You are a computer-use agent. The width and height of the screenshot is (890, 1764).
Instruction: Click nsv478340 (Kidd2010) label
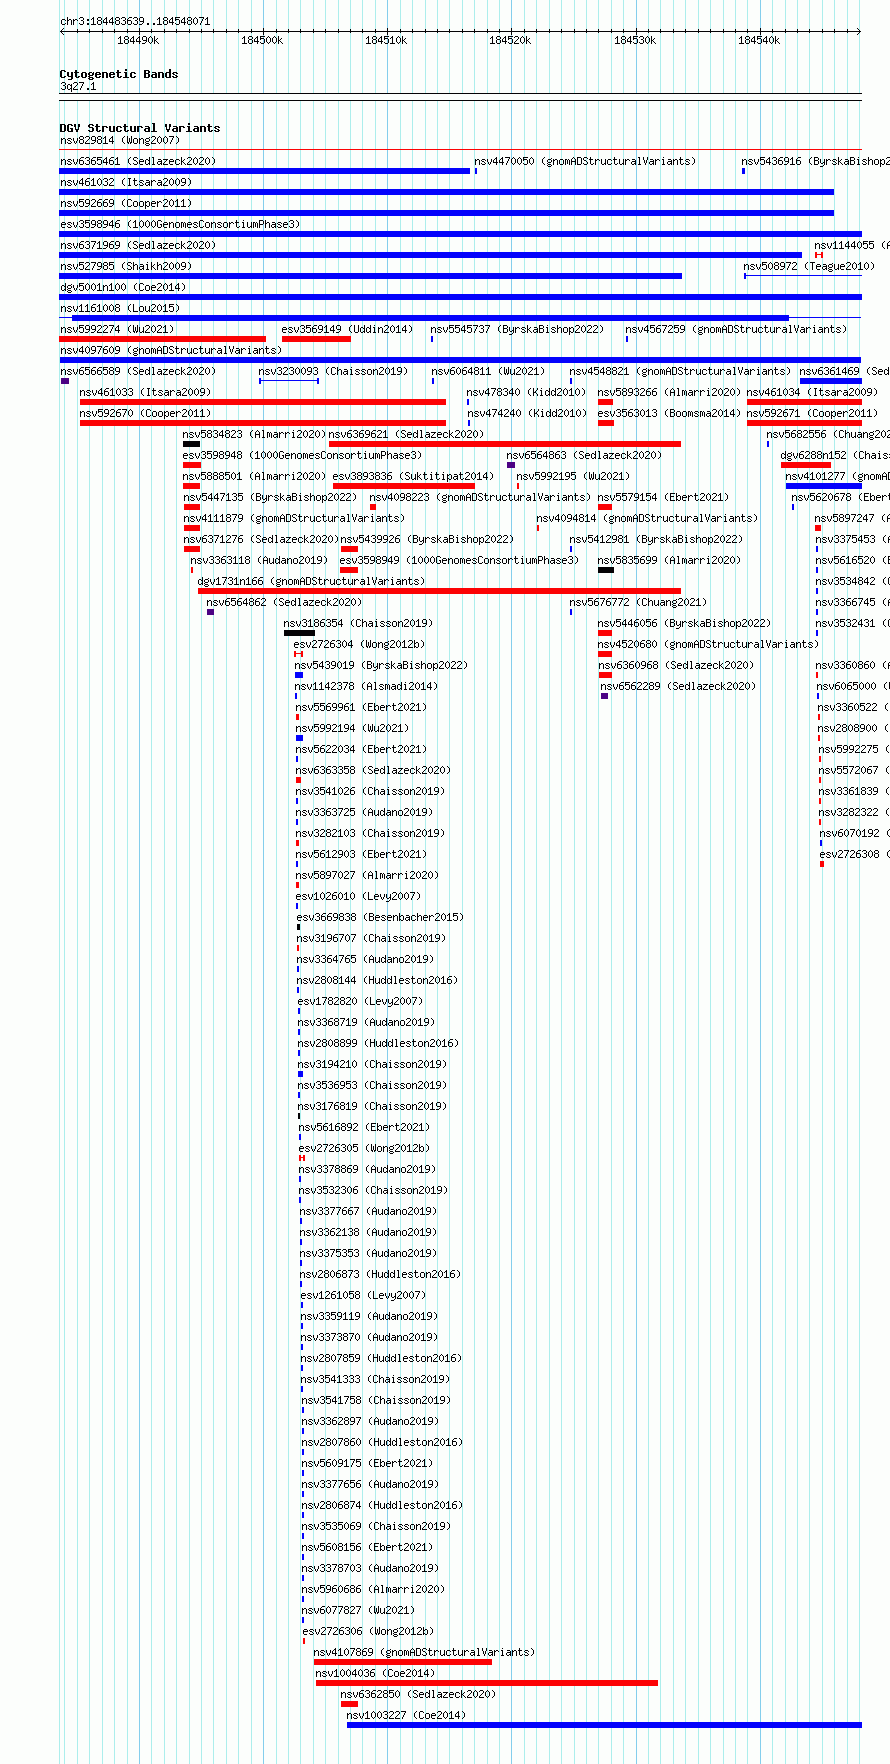[x=527, y=392]
